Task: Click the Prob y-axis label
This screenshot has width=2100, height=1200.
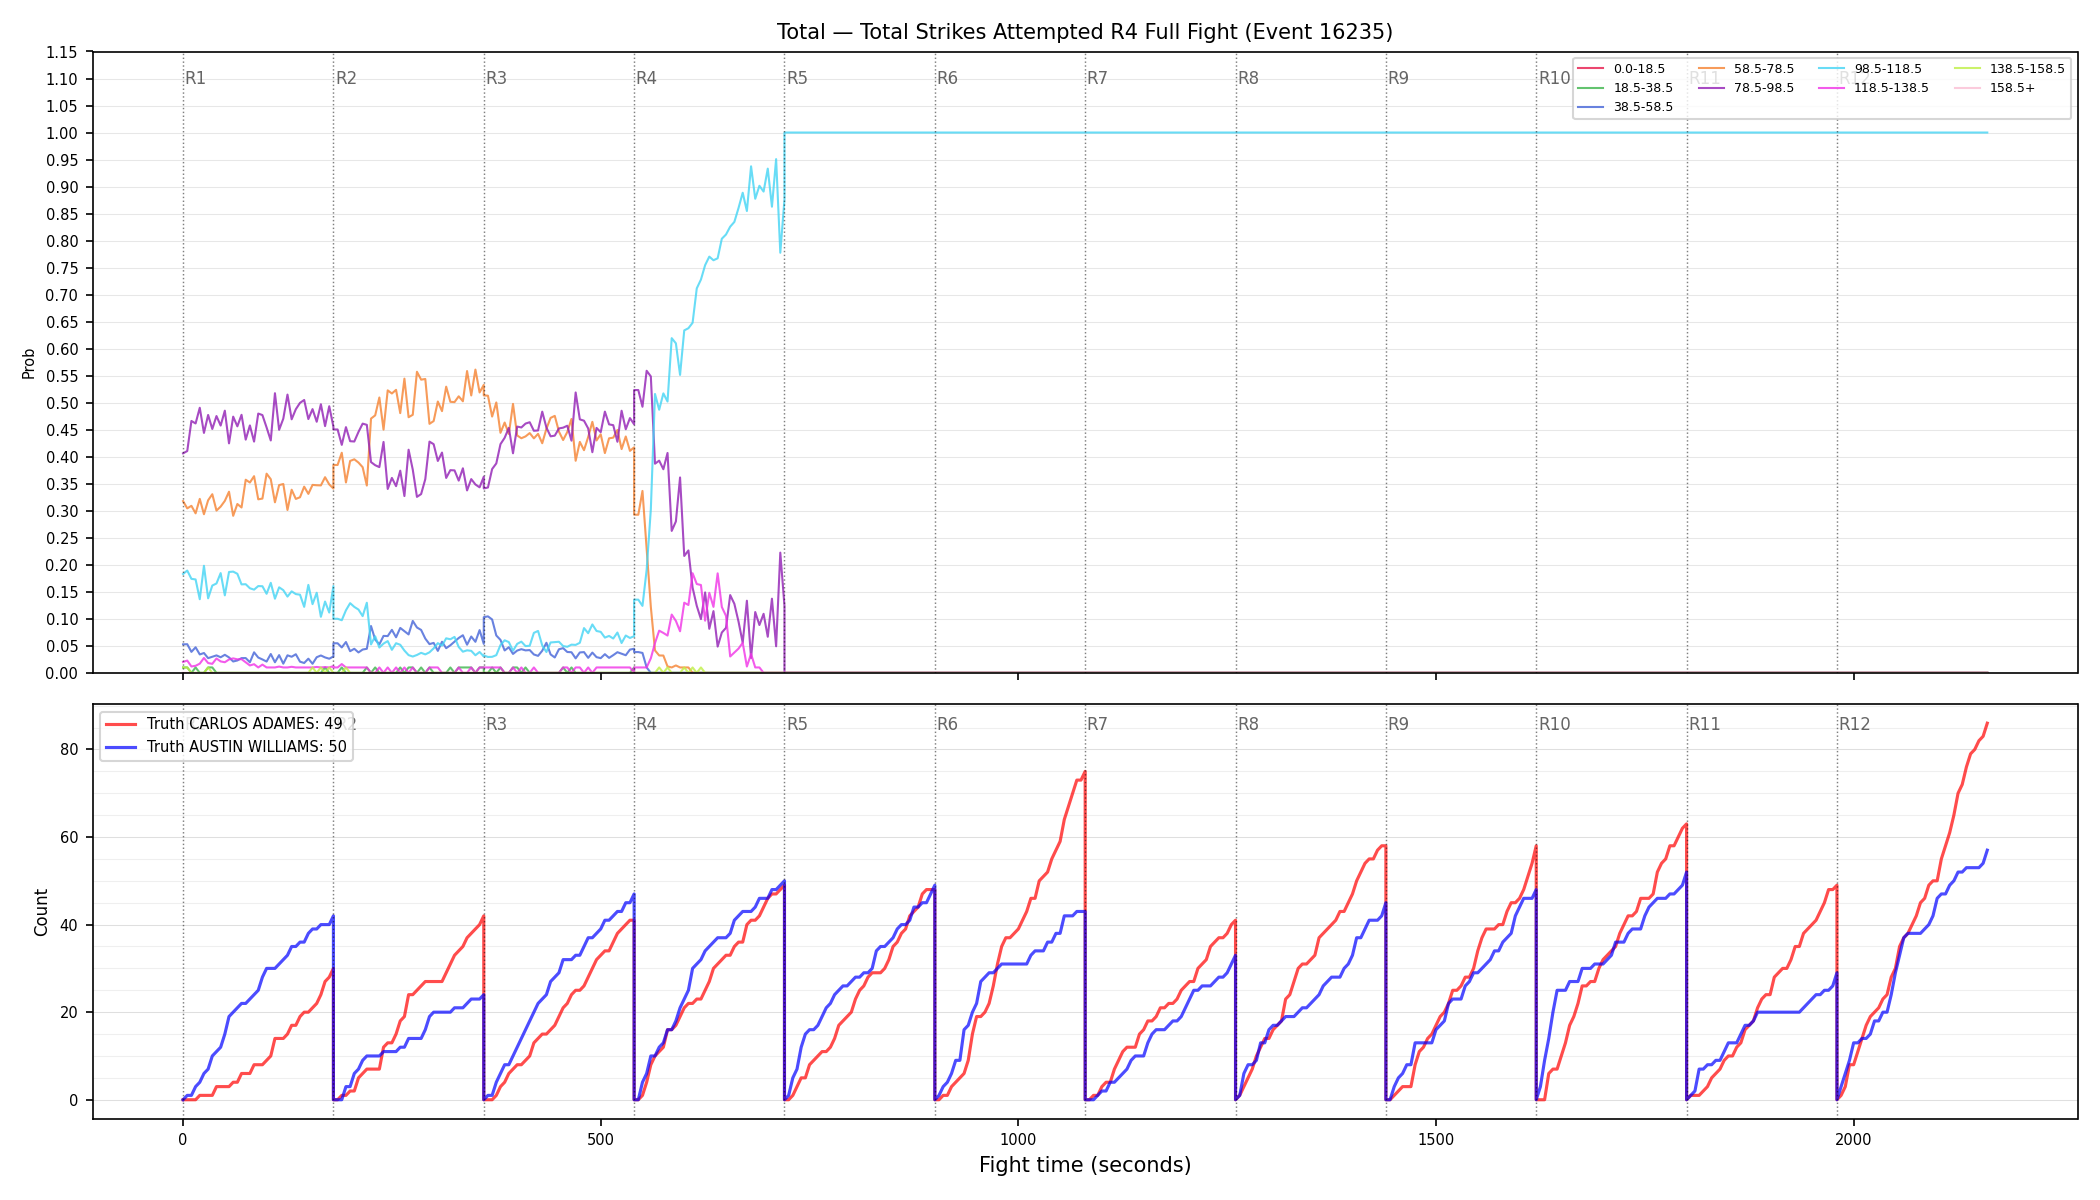Action: click(29, 363)
